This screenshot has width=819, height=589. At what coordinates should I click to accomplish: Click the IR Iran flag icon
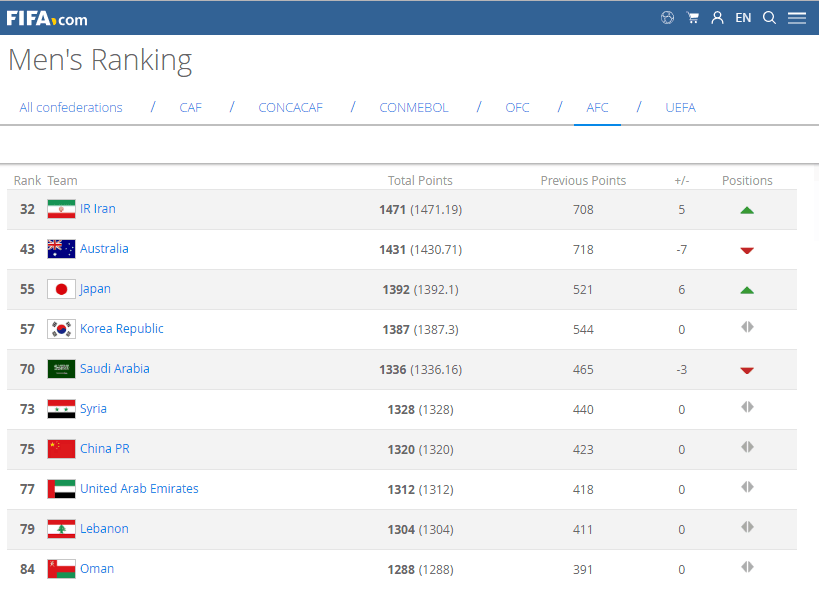tap(61, 209)
